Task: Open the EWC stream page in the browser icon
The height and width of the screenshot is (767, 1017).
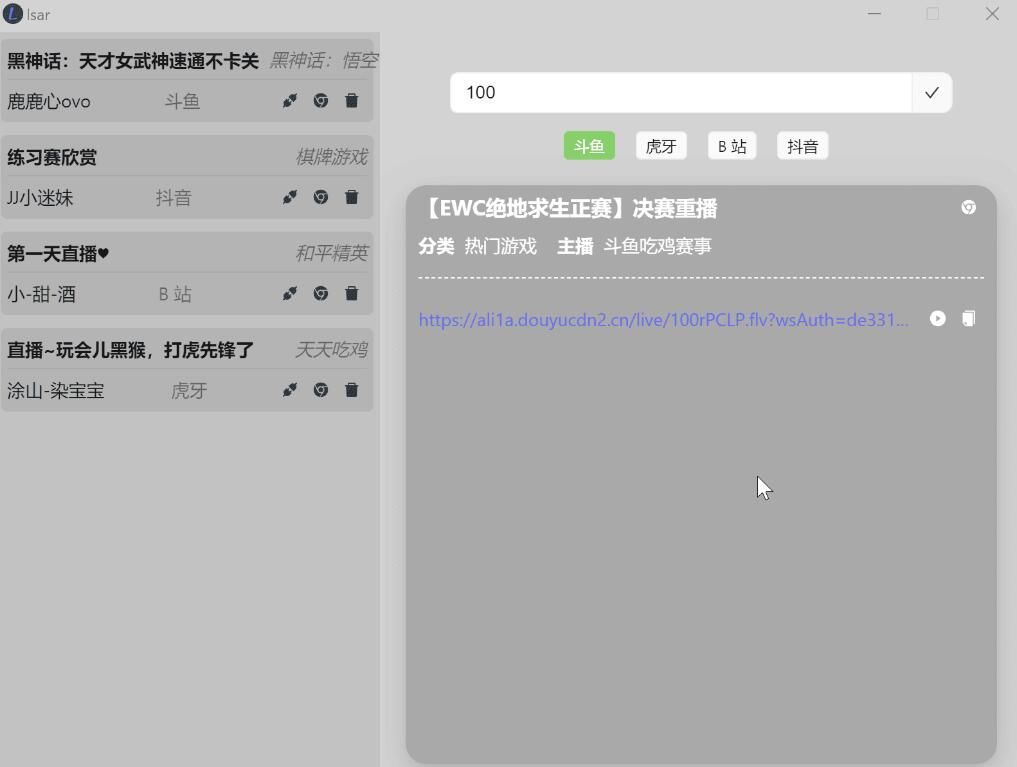Action: [x=968, y=207]
